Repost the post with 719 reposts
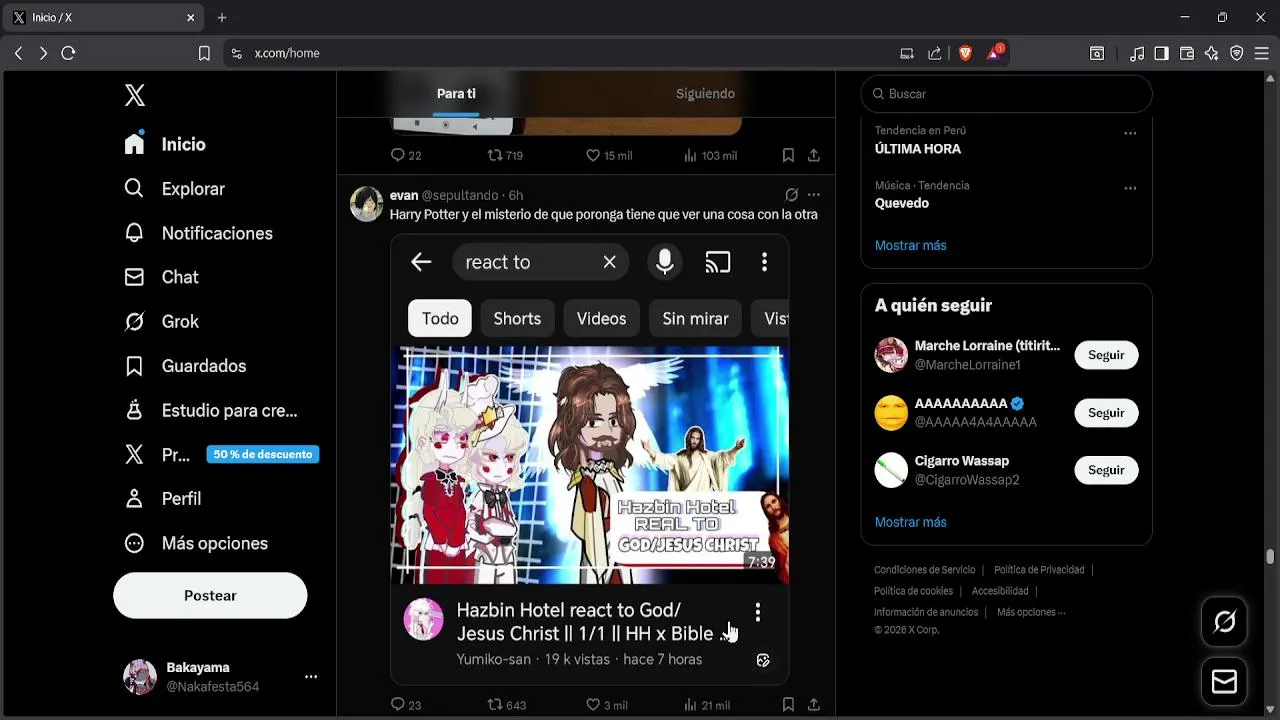 tap(505, 155)
